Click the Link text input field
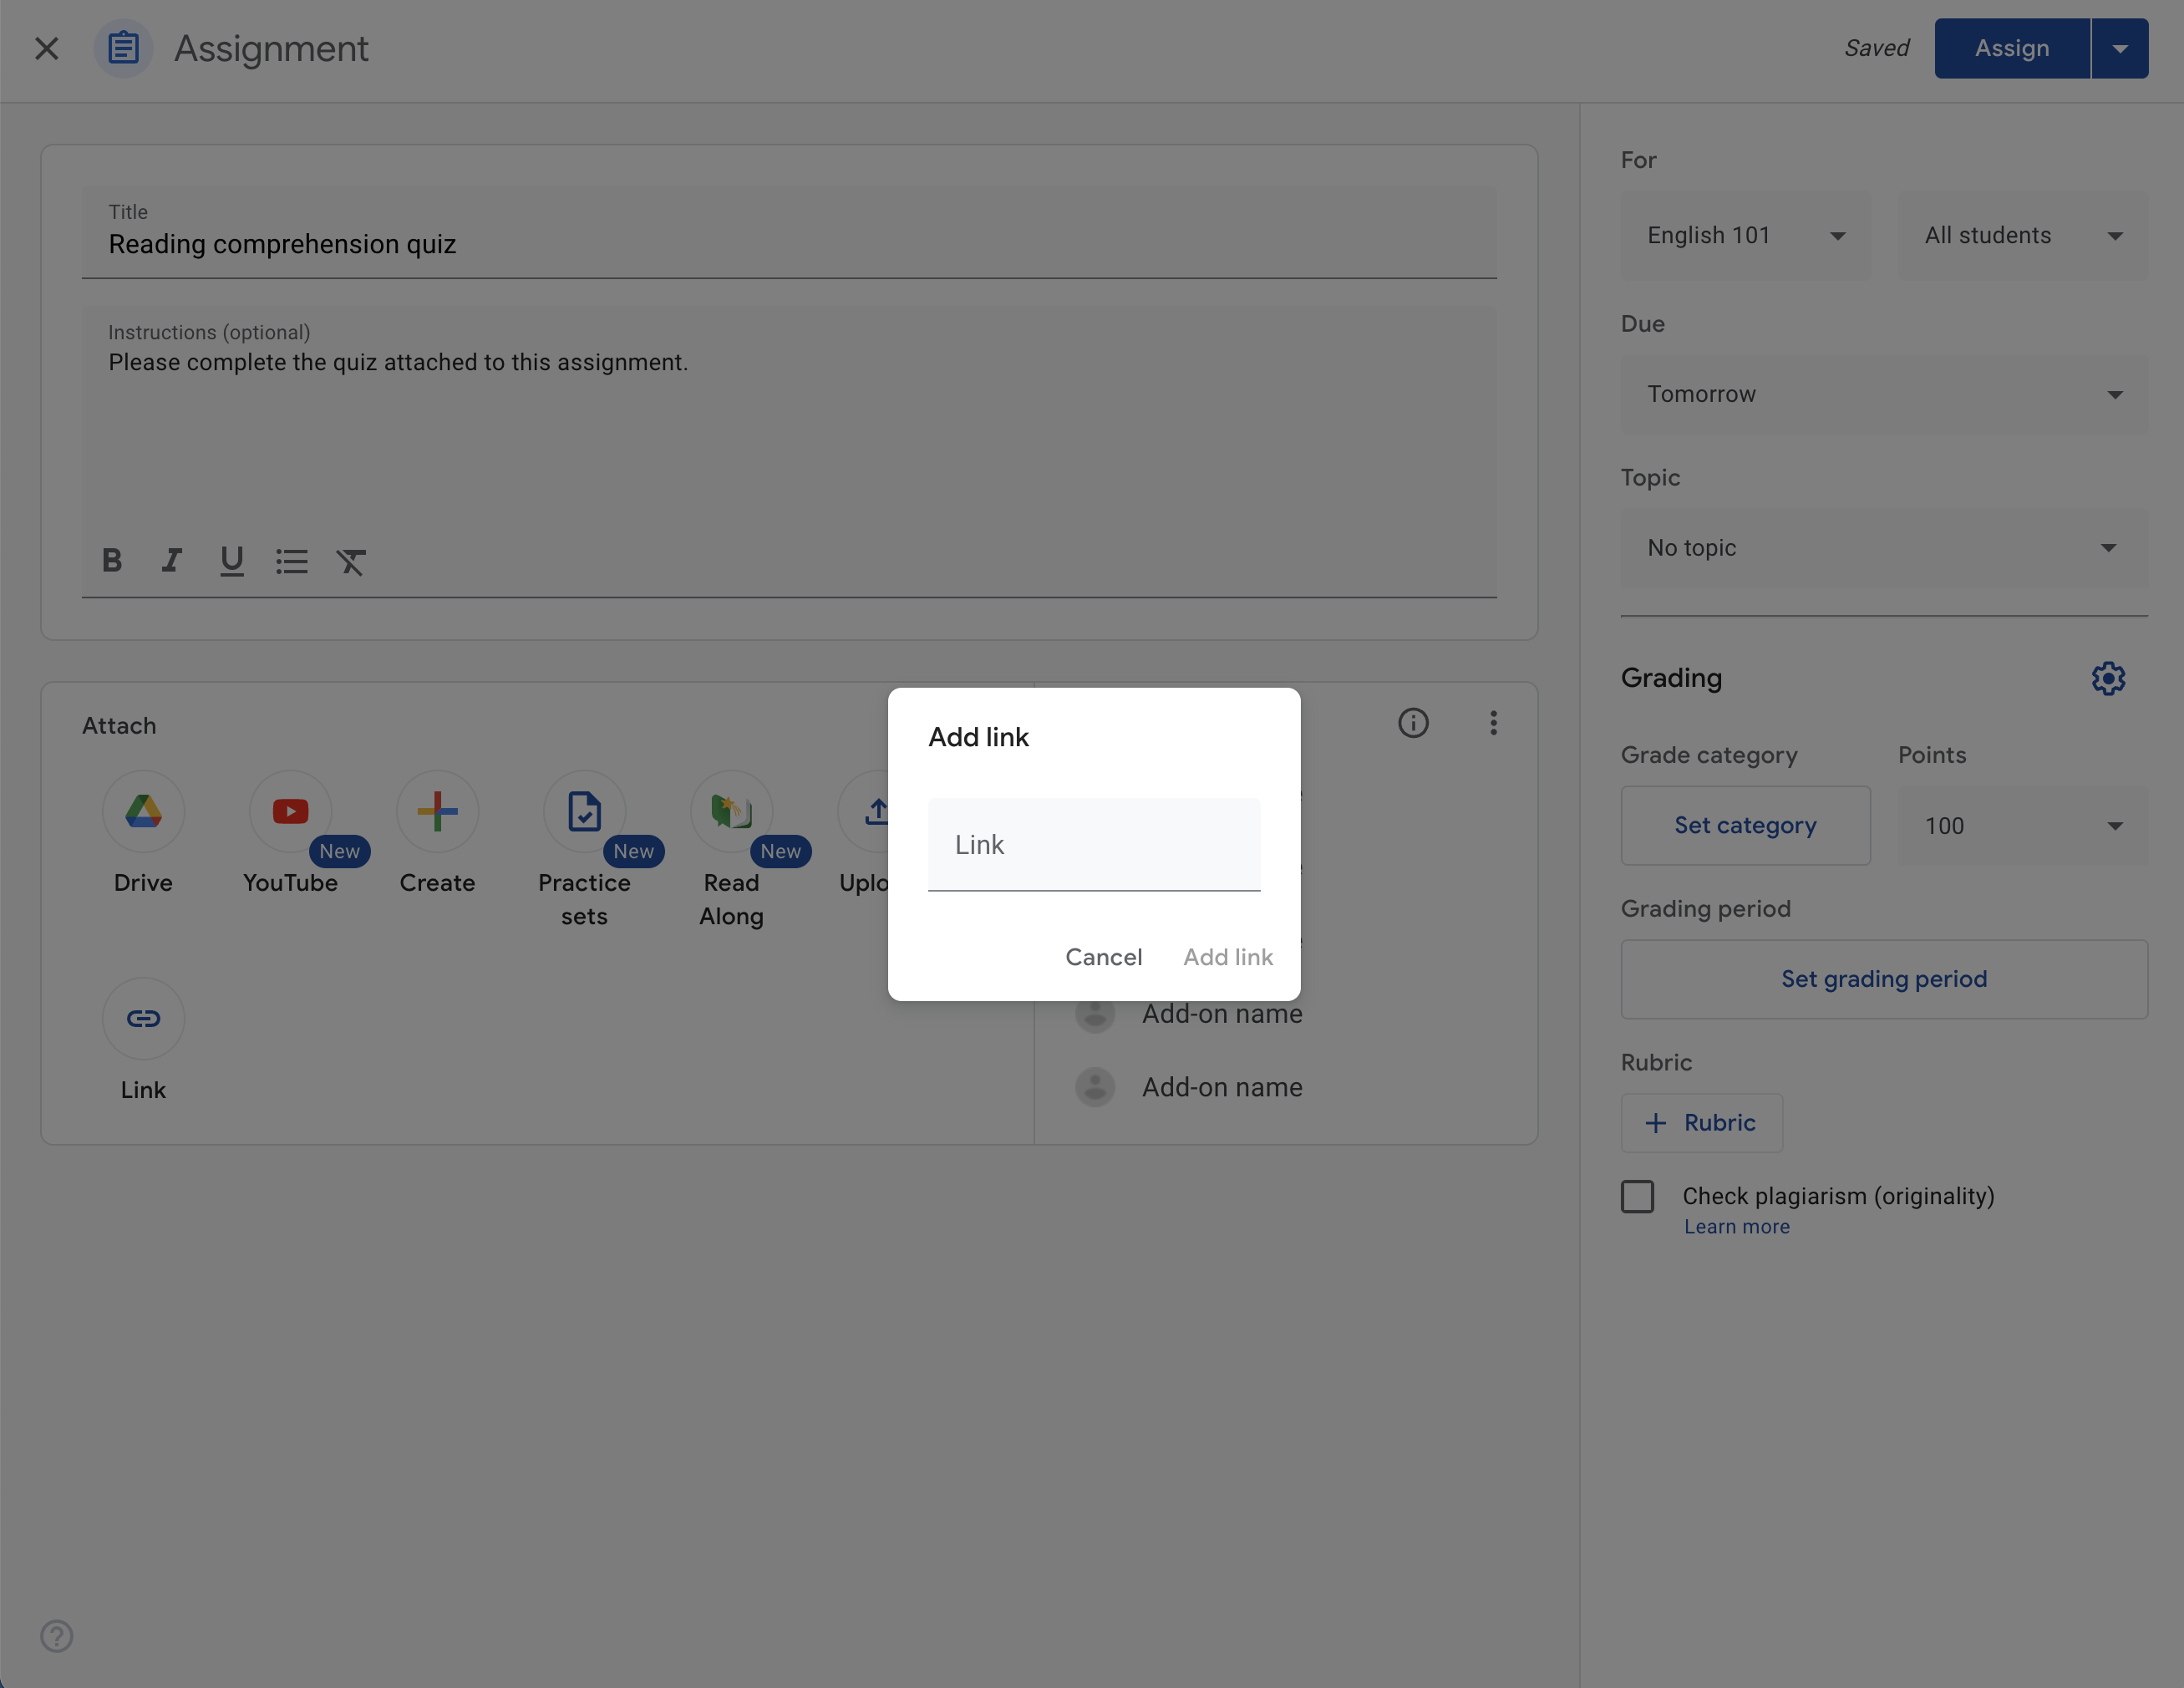 tap(1094, 842)
